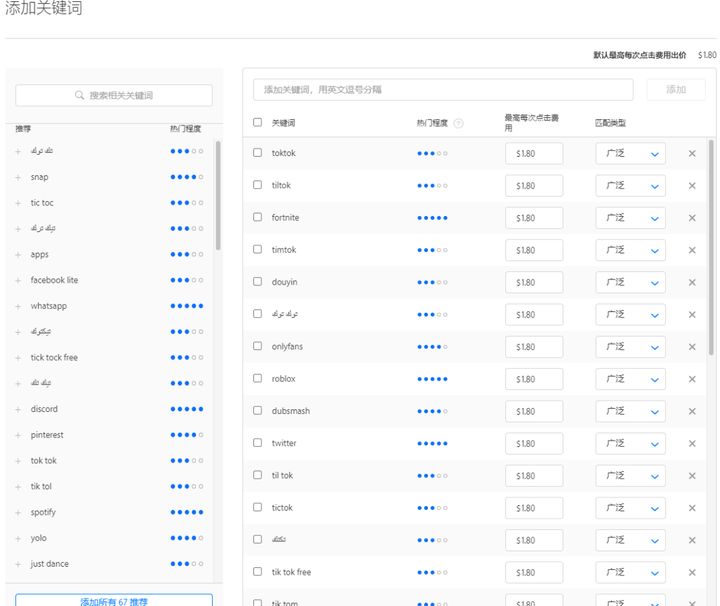Open the popularity help question icon

click(458, 123)
